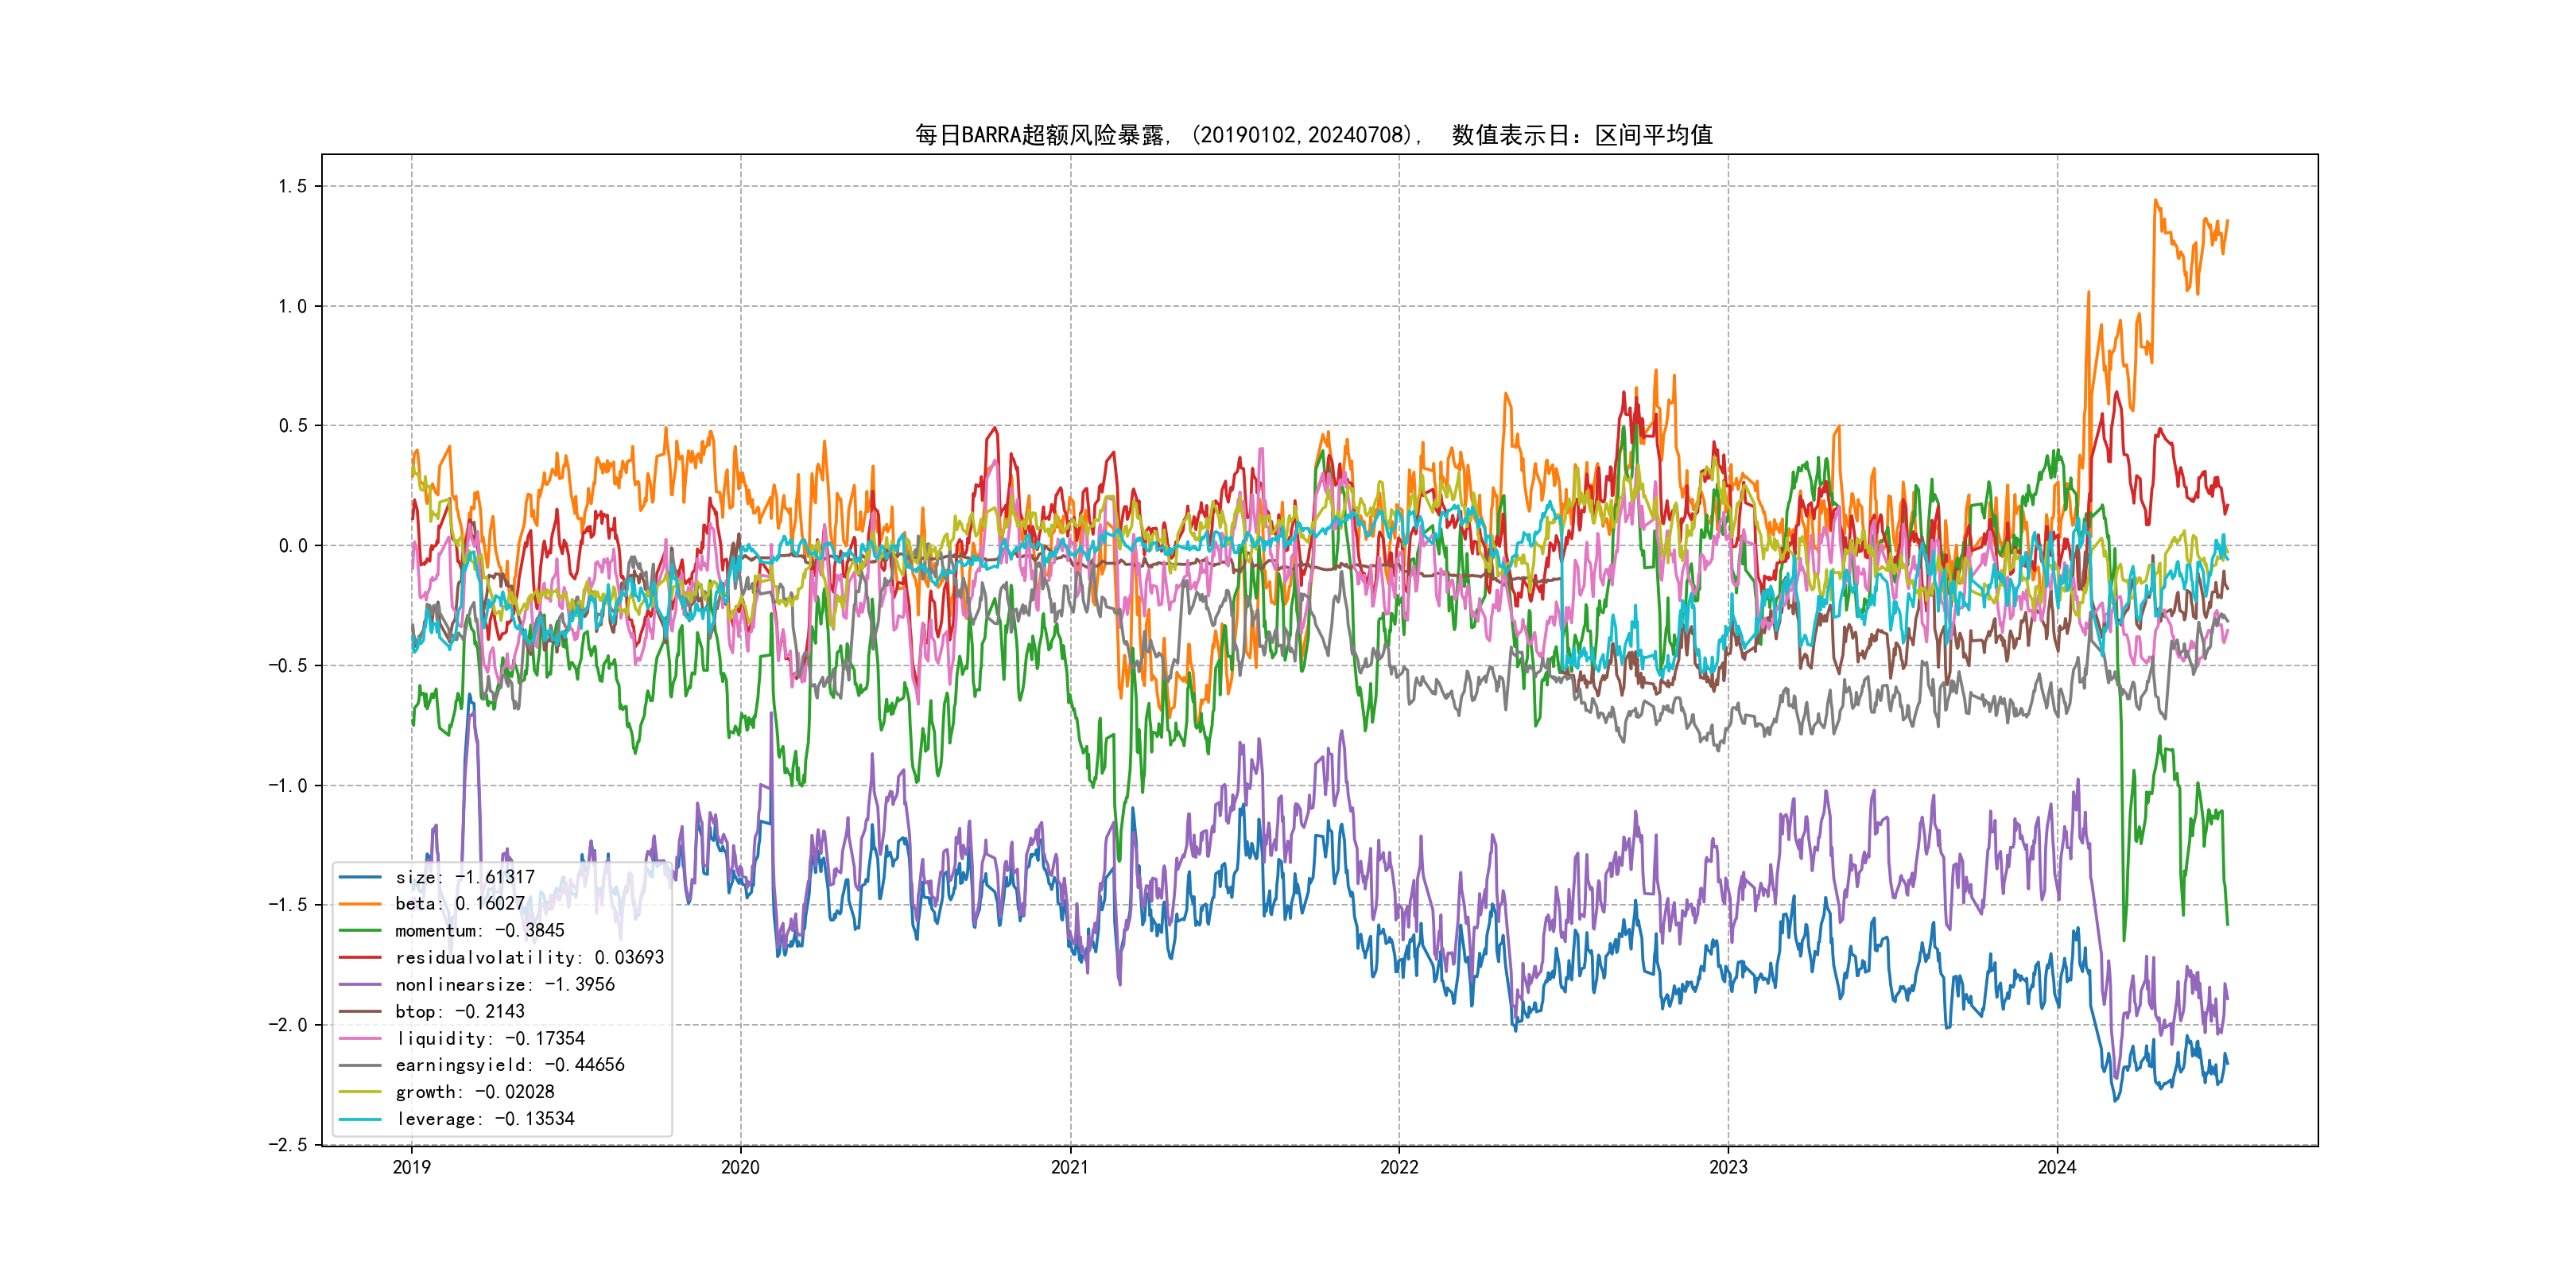Viewport: 2576px width, 1288px height.
Task: Click the 2019 x-axis tick label
Action: (411, 1167)
